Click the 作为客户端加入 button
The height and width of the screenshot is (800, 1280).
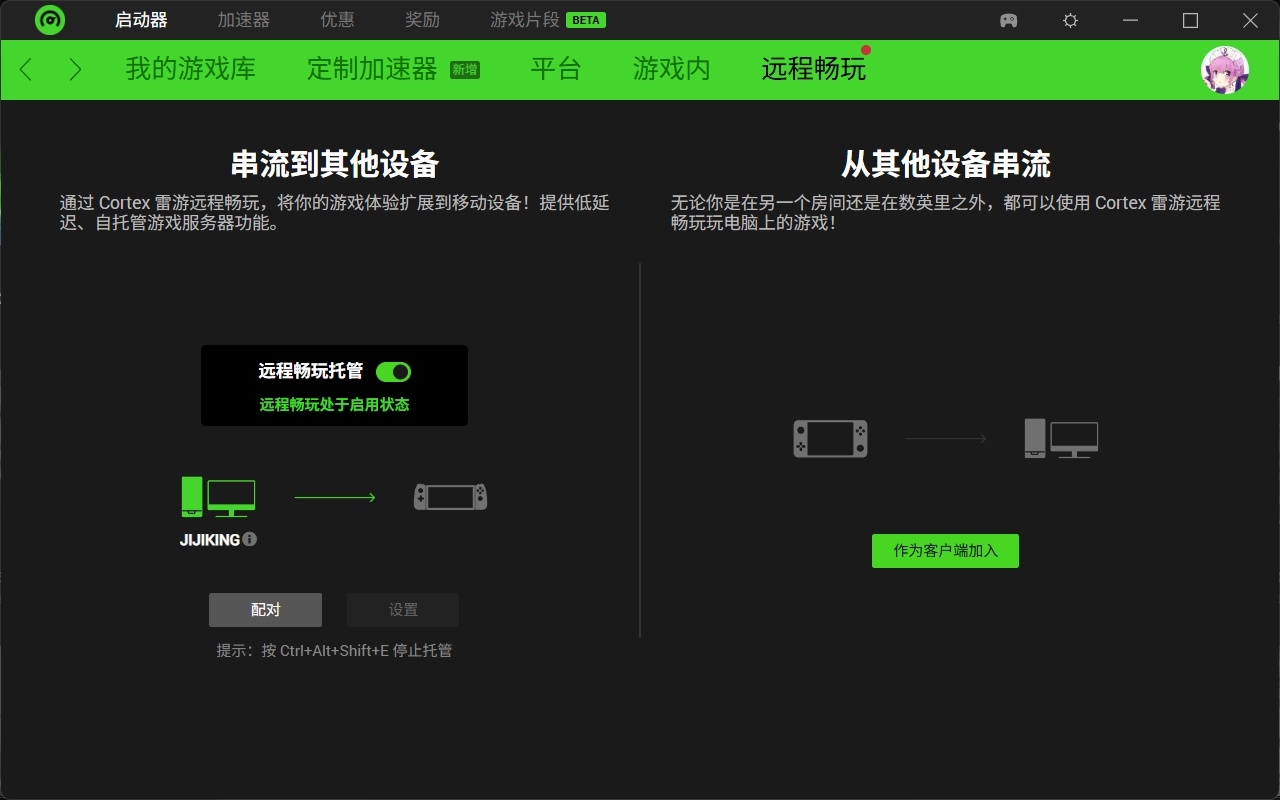(x=945, y=551)
